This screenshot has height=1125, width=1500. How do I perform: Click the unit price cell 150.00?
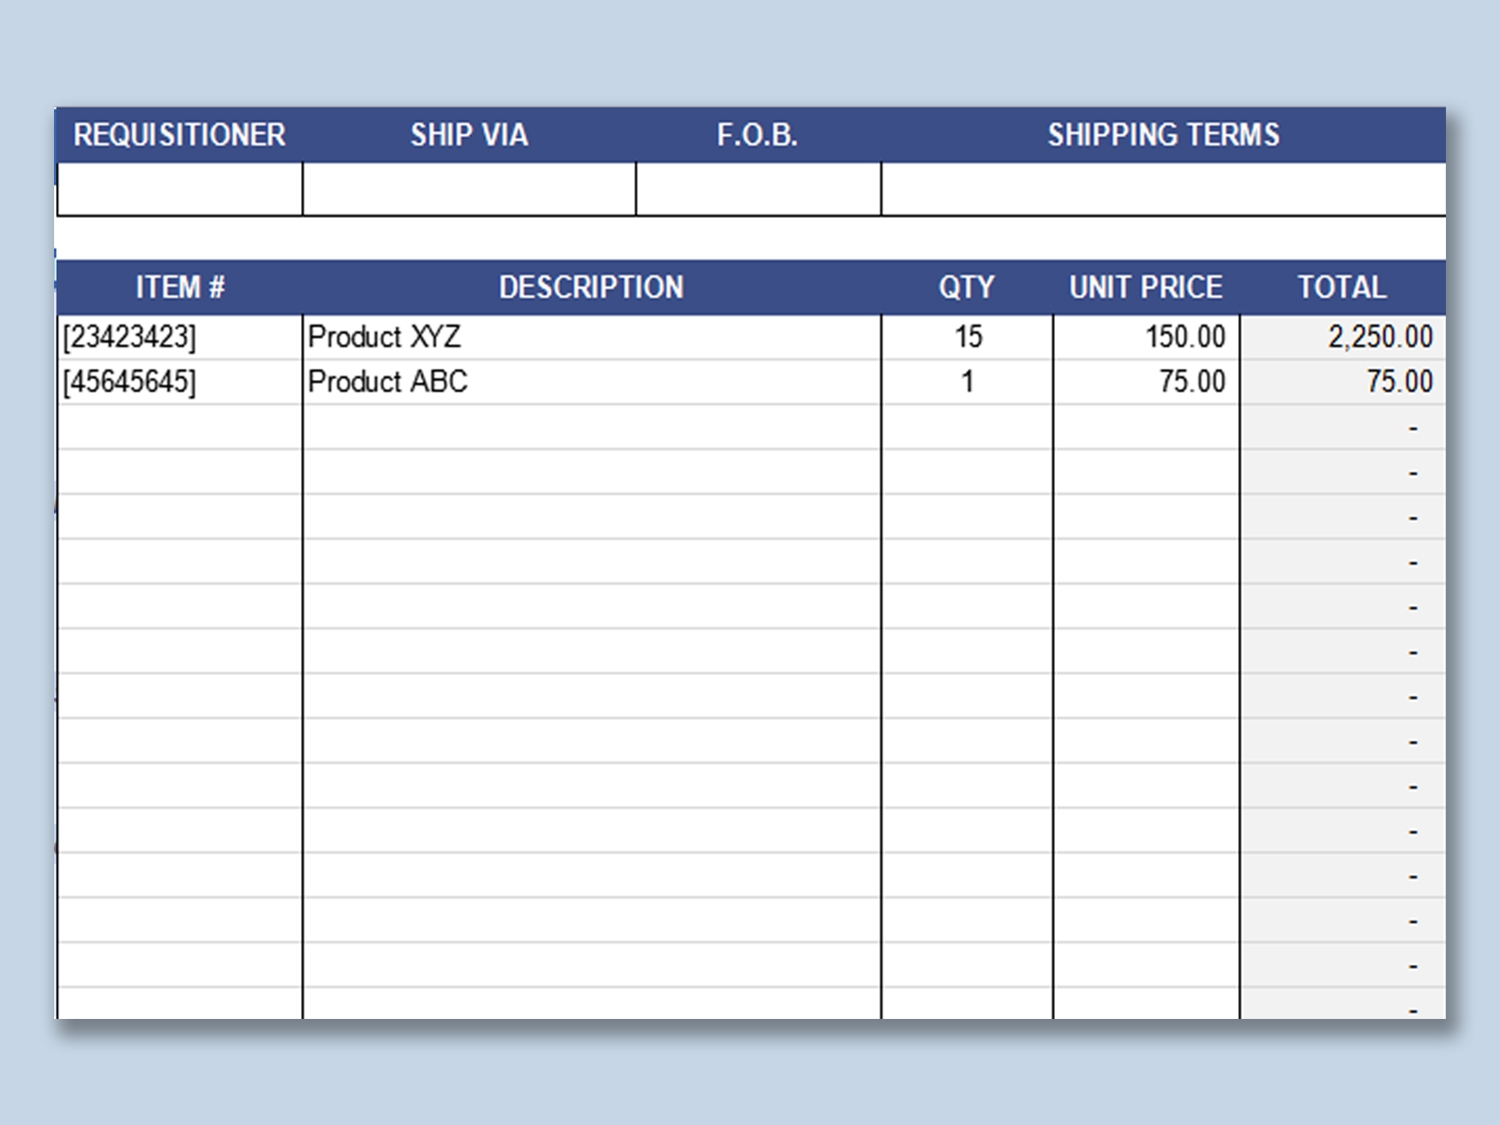[x=1146, y=337]
